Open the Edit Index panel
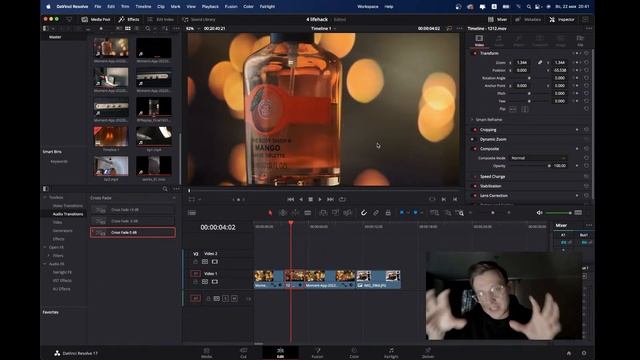 (160, 19)
